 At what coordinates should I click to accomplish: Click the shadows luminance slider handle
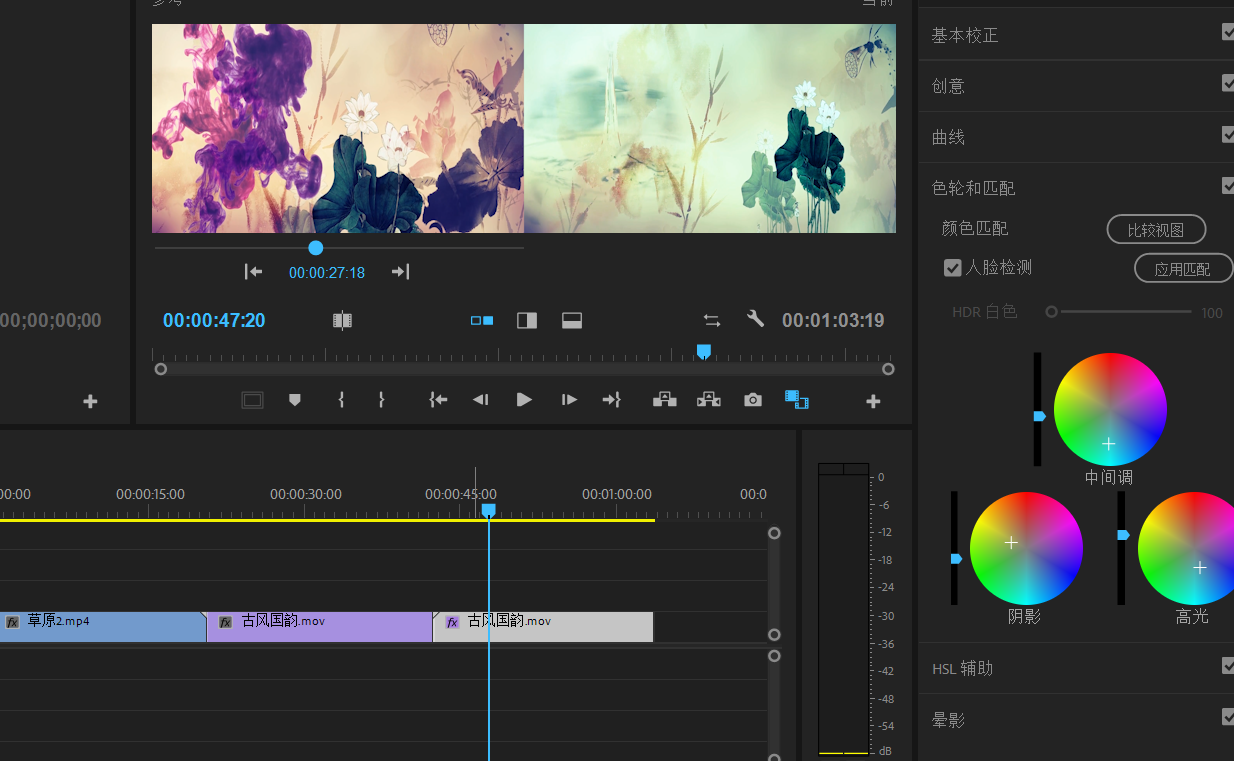[x=956, y=559]
